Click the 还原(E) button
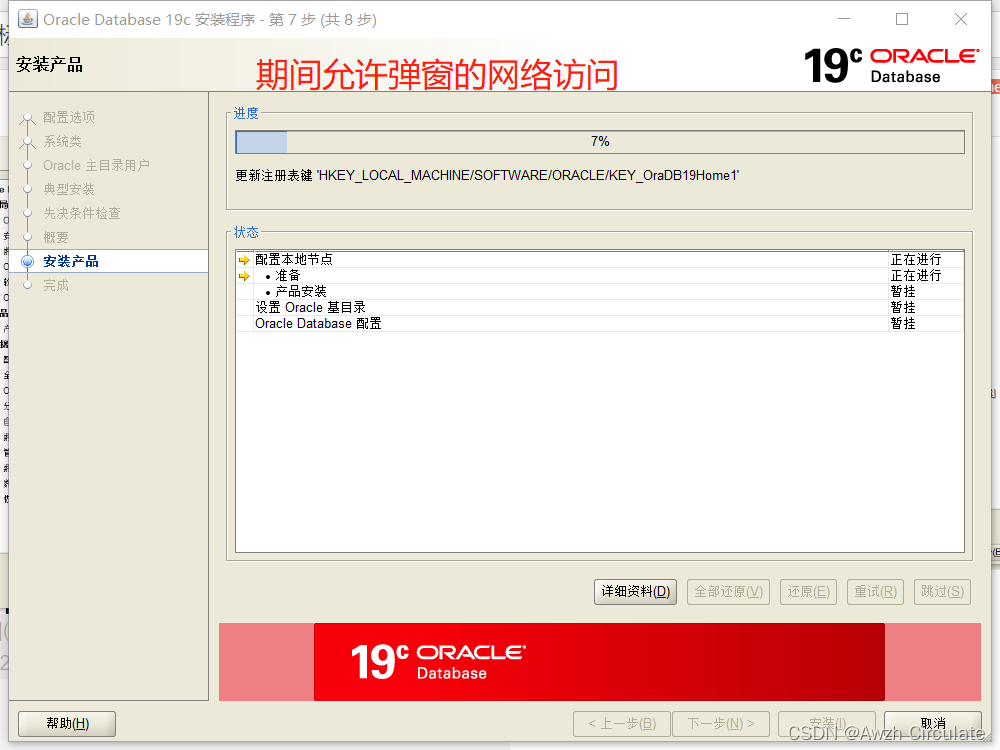1000x750 pixels. (808, 591)
